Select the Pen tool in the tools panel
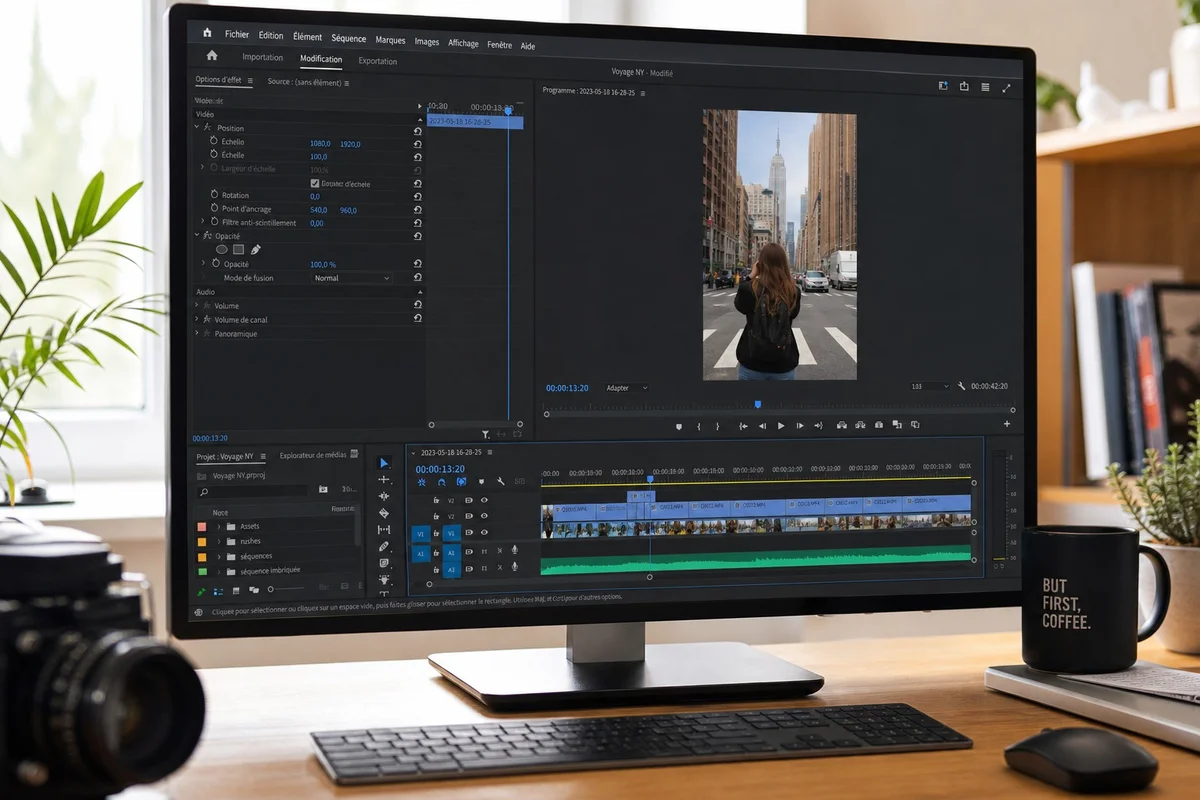The image size is (1200, 800). click(384, 546)
